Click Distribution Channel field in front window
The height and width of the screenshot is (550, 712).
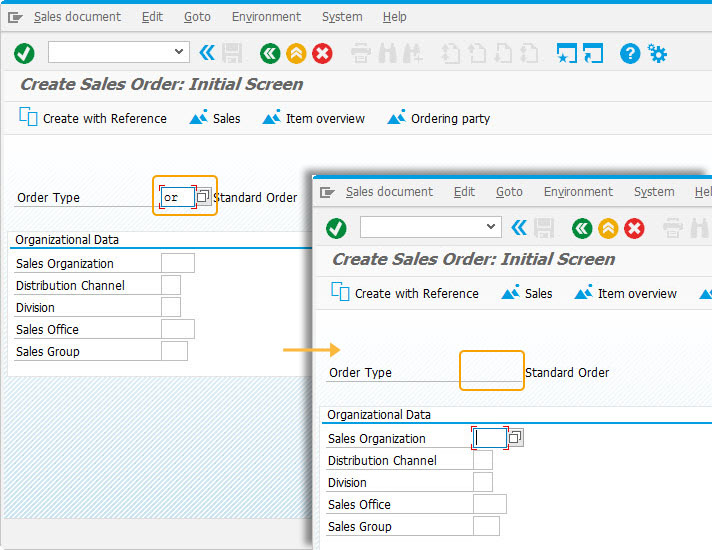tap(483, 460)
